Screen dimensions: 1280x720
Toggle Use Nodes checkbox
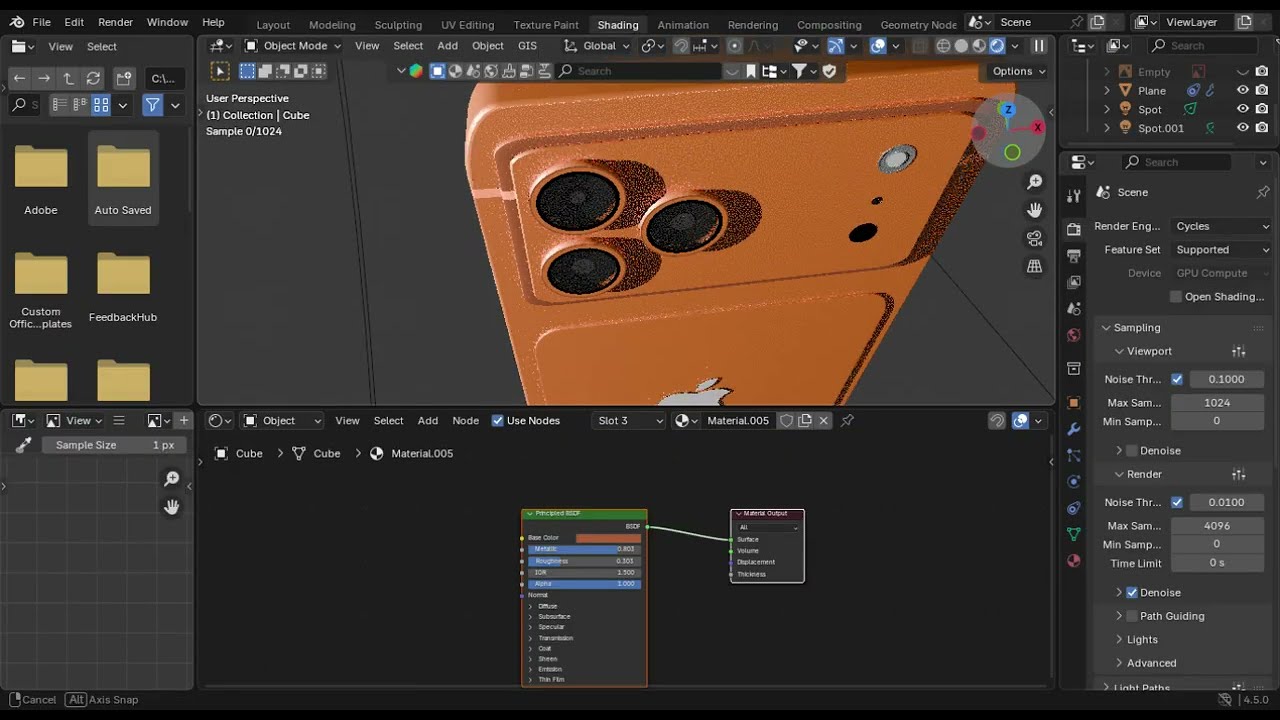click(x=498, y=421)
